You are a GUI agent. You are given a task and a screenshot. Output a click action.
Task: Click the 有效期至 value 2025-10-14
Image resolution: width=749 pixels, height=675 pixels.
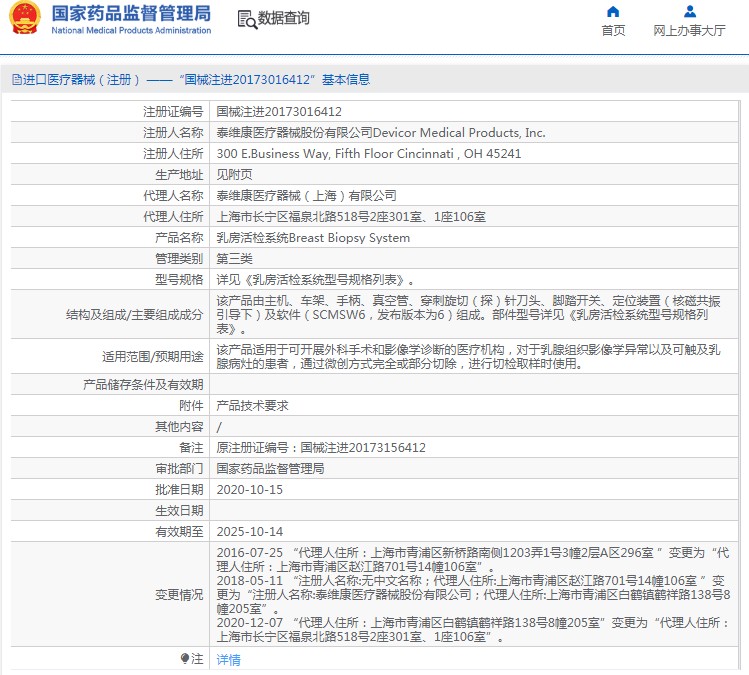(x=250, y=532)
